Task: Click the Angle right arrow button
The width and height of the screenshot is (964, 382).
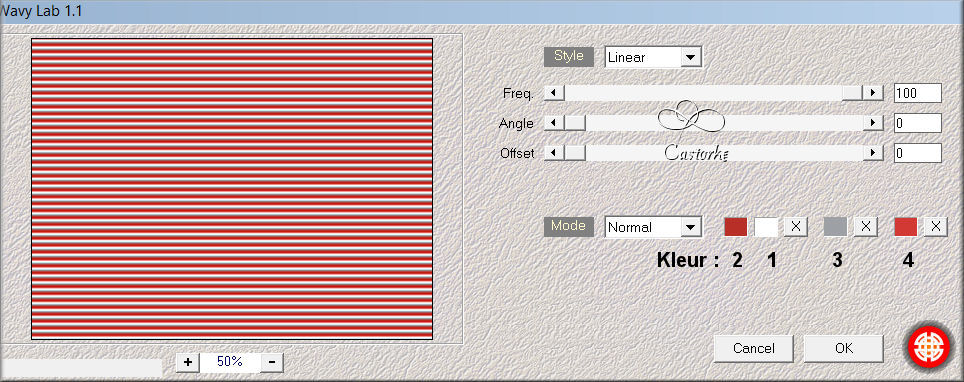Action: [873, 123]
